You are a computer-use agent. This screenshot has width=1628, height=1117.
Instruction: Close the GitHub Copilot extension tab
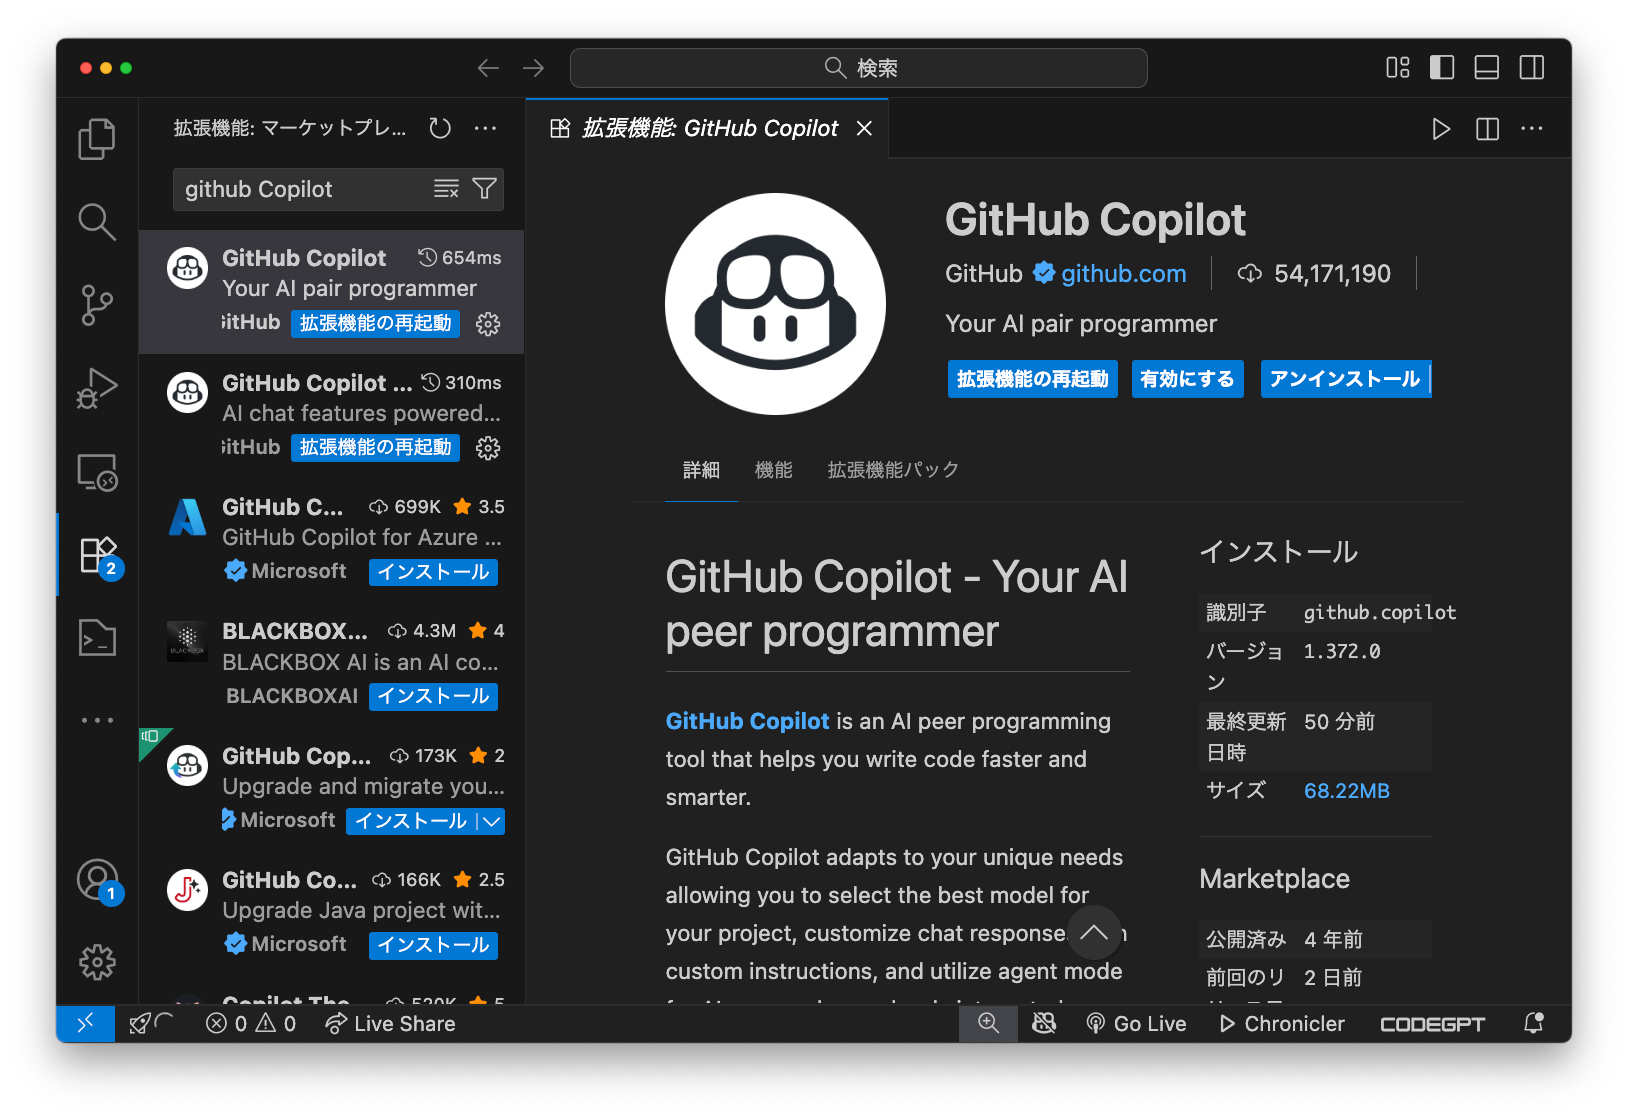pyautogui.click(x=865, y=128)
